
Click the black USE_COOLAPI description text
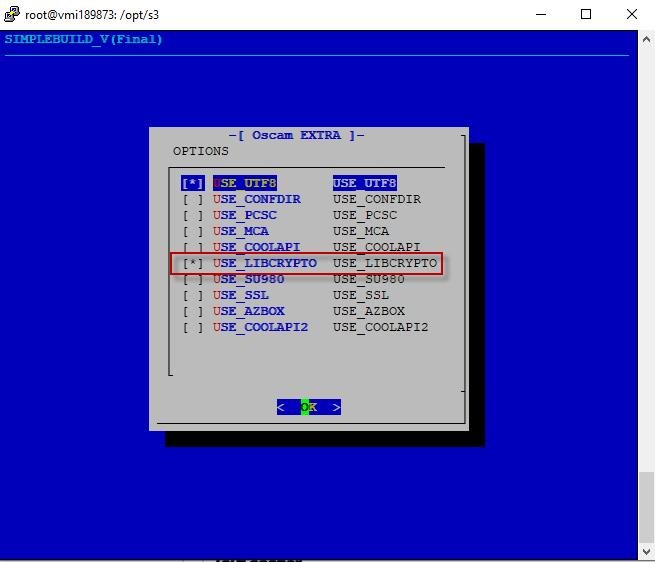[377, 247]
